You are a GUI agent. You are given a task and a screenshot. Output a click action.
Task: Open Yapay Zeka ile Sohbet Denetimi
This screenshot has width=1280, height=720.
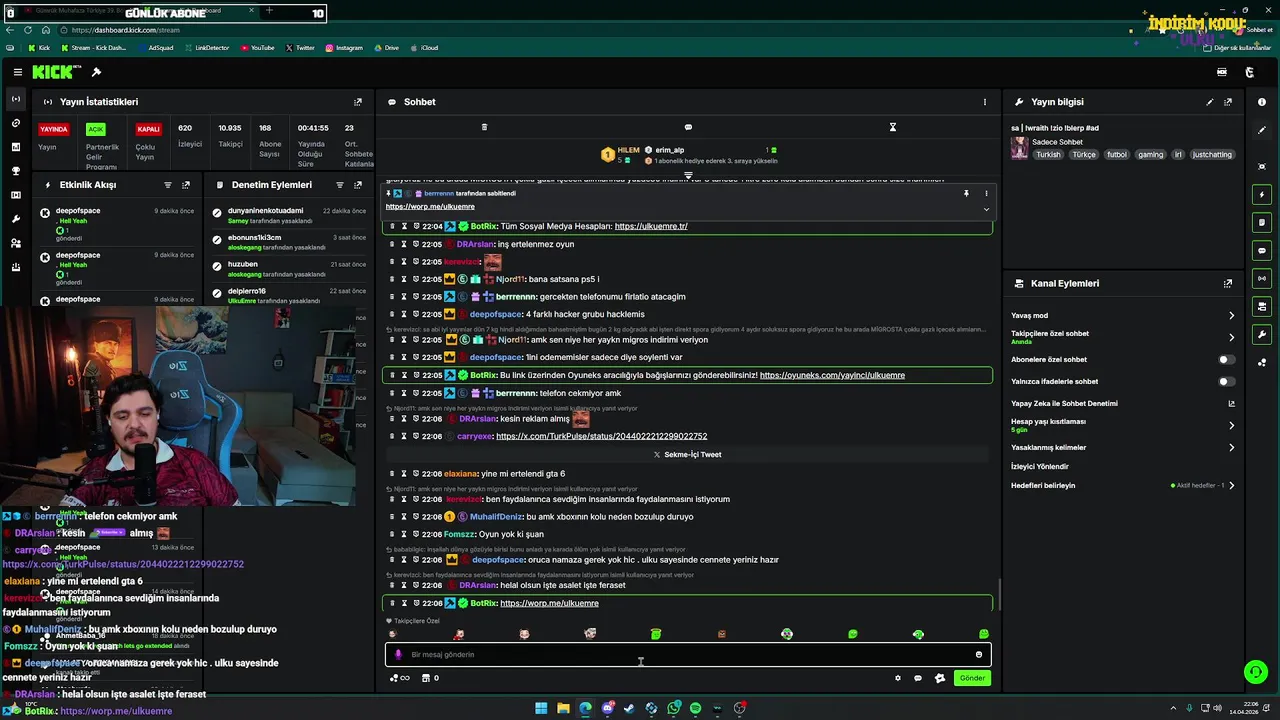(1122, 403)
